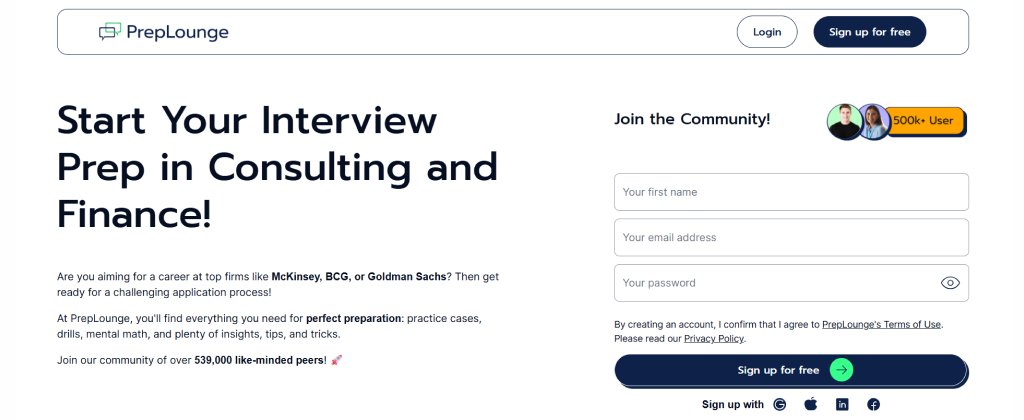Open the Privacy Policy link

[x=714, y=339]
